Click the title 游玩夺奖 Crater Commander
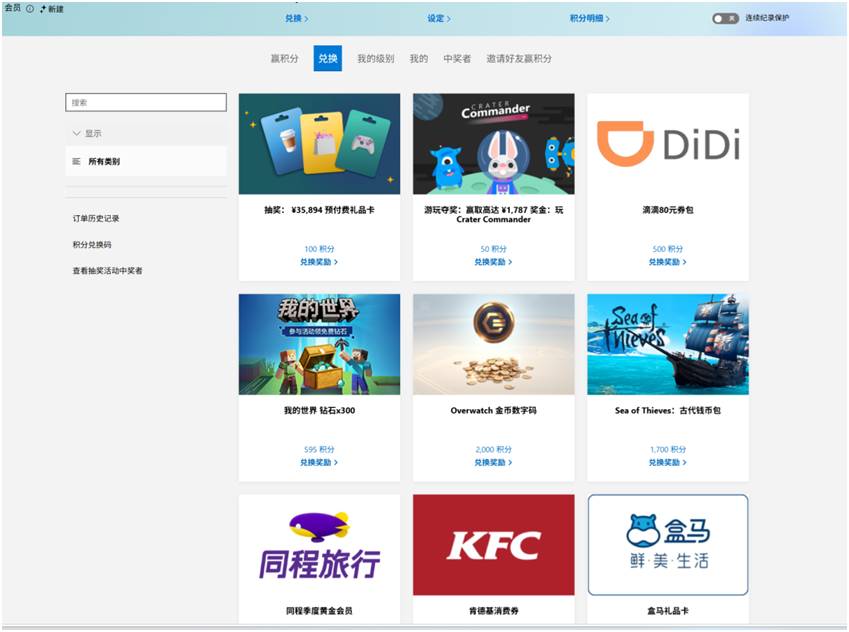This screenshot has height=632, width=849. [x=494, y=214]
